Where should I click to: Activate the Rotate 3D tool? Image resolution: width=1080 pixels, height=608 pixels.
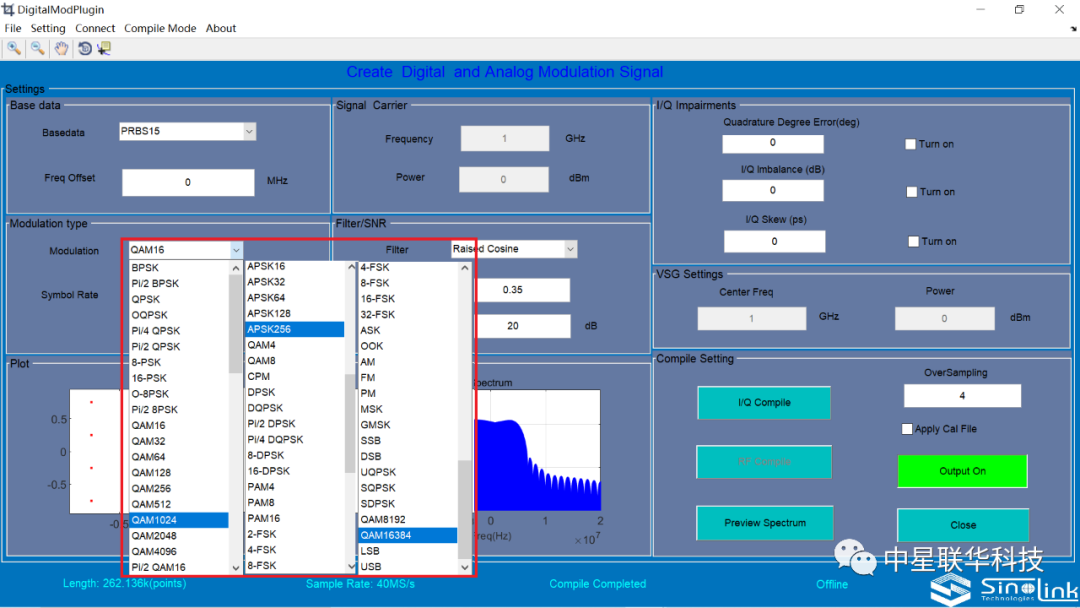click(84, 48)
